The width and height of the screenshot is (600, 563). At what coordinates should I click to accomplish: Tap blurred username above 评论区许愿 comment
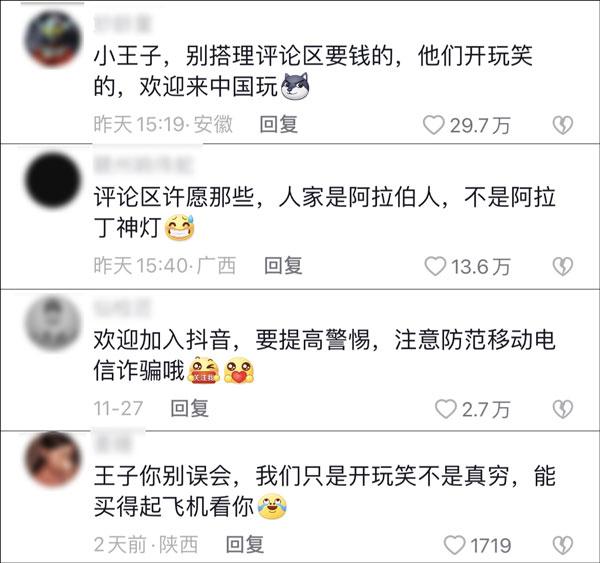(144, 165)
